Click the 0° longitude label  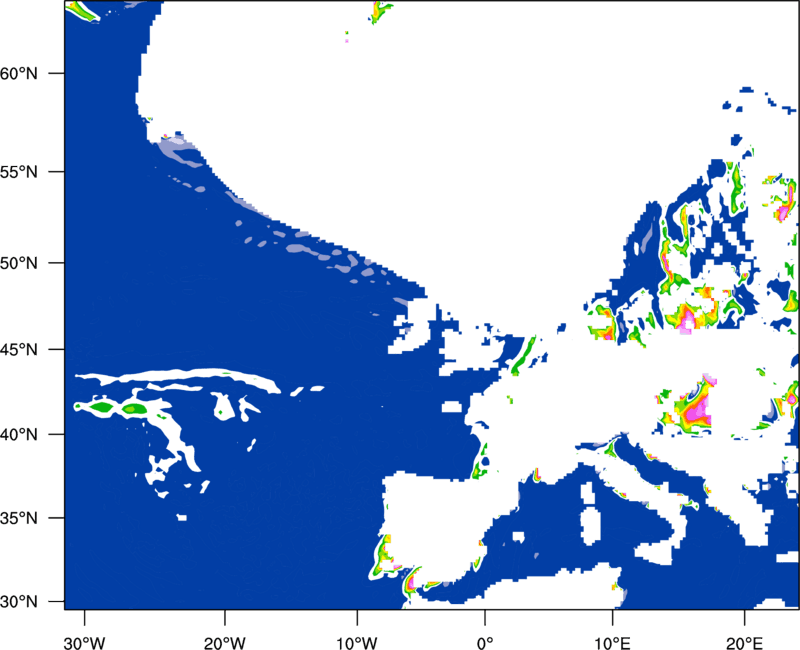coord(485,643)
